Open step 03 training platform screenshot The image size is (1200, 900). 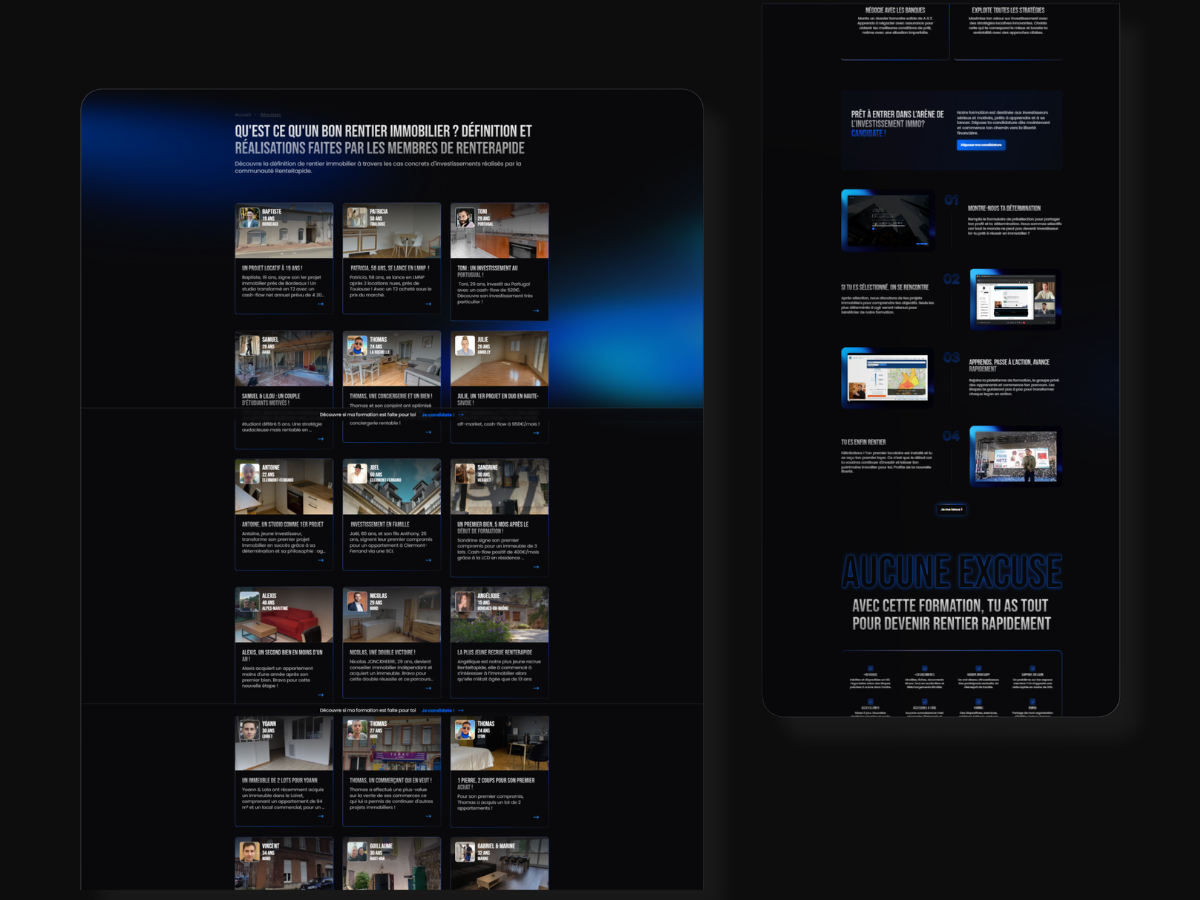(887, 378)
